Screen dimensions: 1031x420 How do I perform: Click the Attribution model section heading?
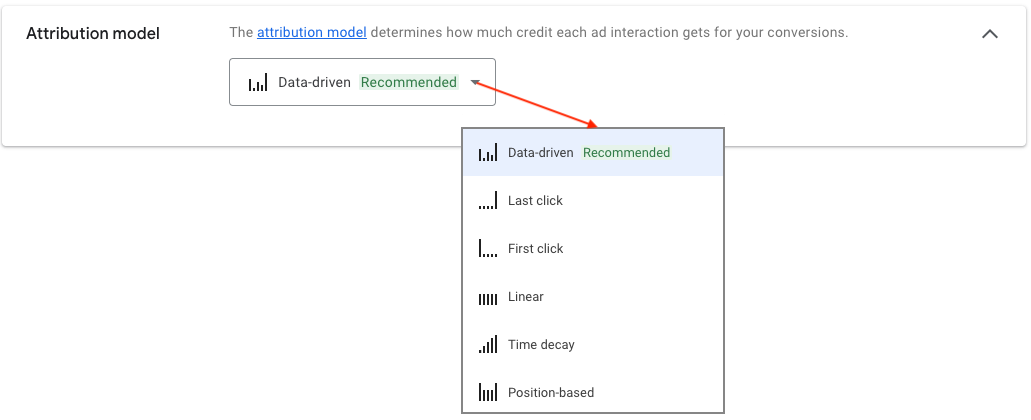pos(93,34)
